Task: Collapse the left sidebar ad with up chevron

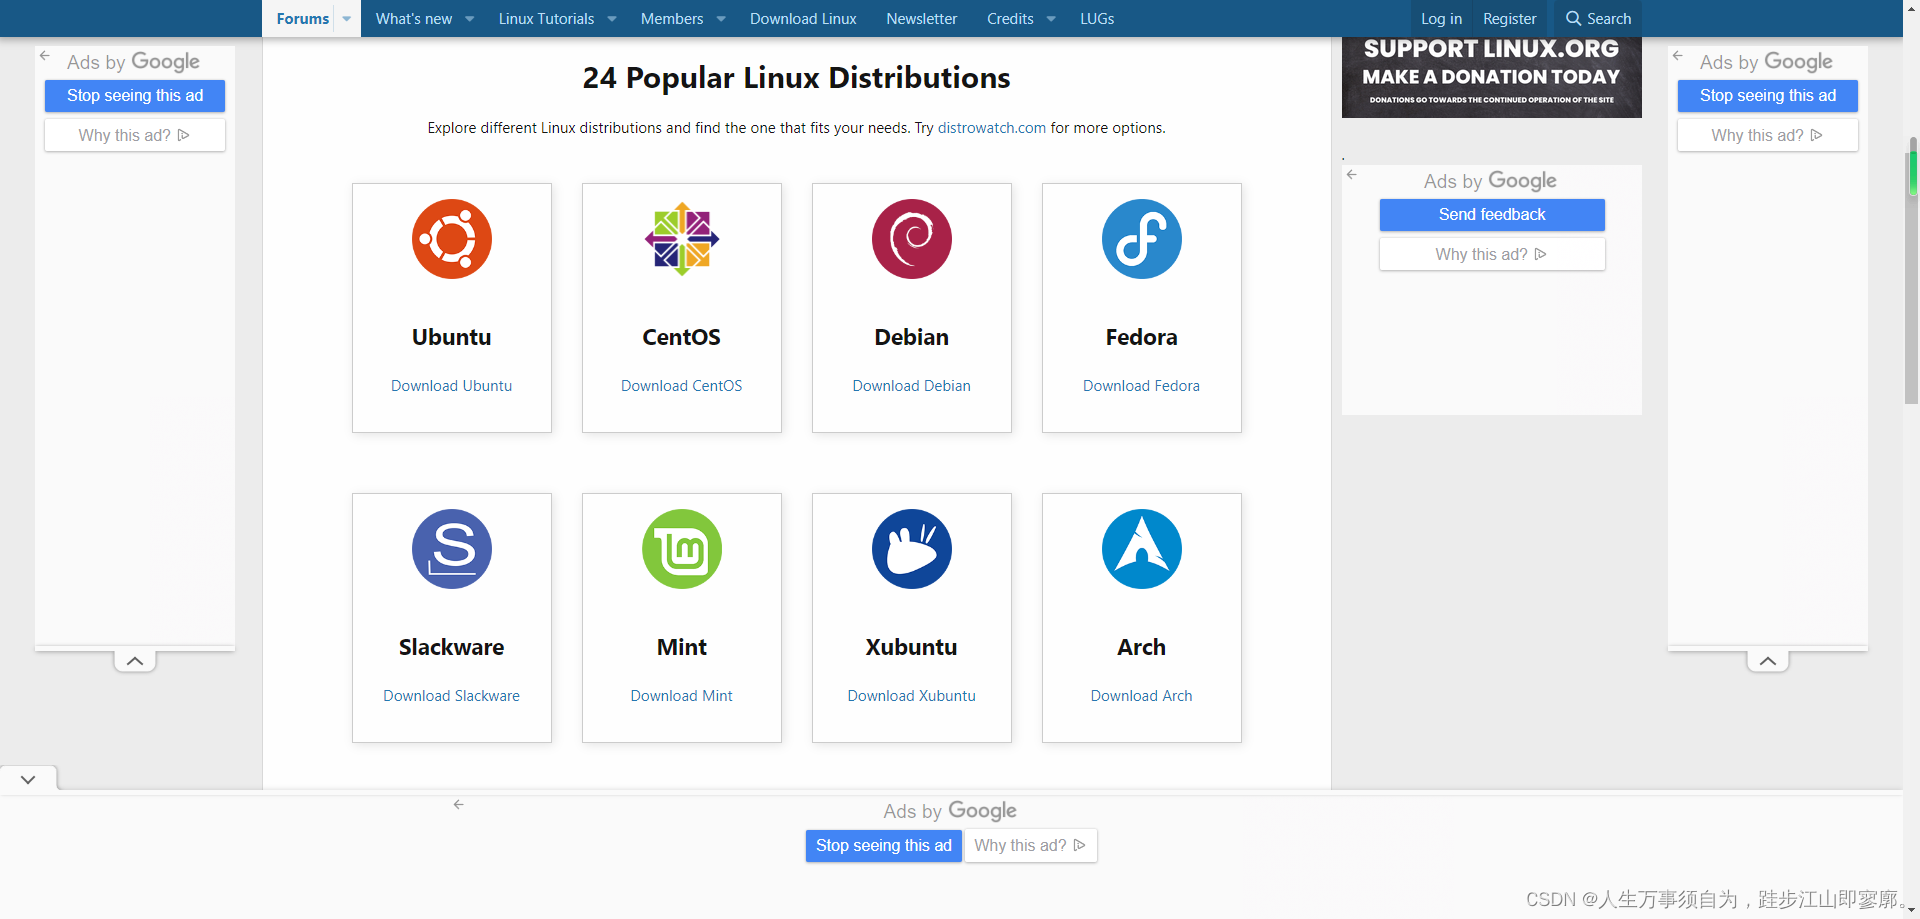Action: point(135,661)
